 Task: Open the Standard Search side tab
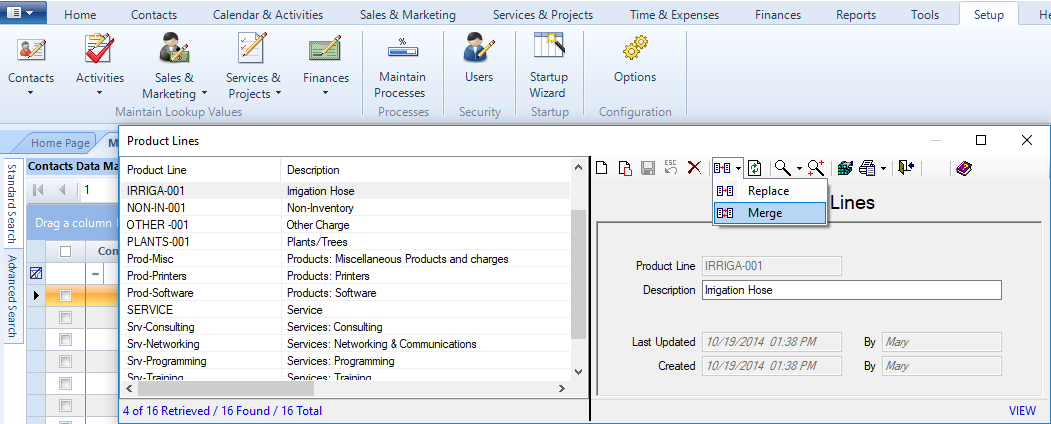tap(12, 203)
